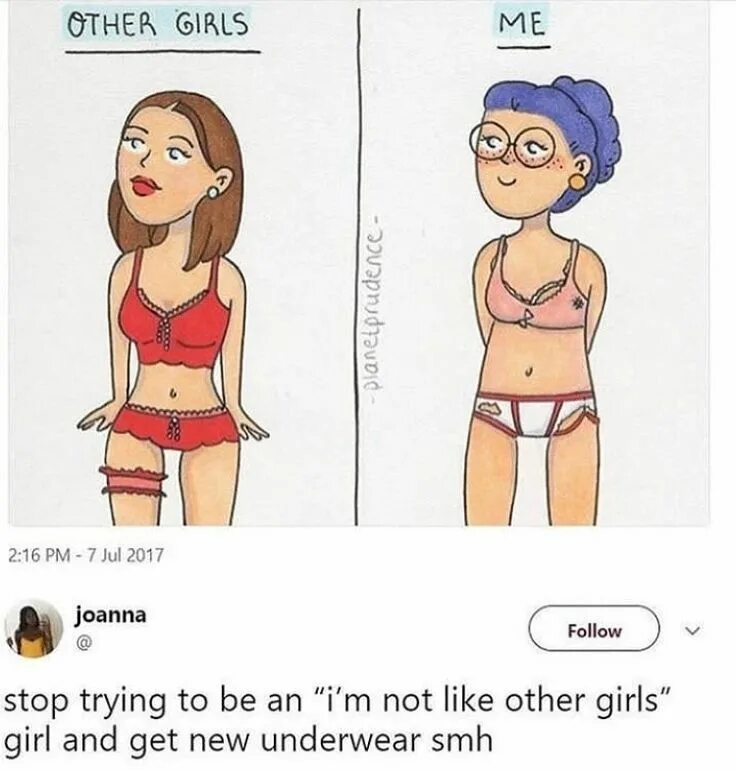Click the @ handle under joanna
Screen dimensions: 736x771
[x=83, y=642]
